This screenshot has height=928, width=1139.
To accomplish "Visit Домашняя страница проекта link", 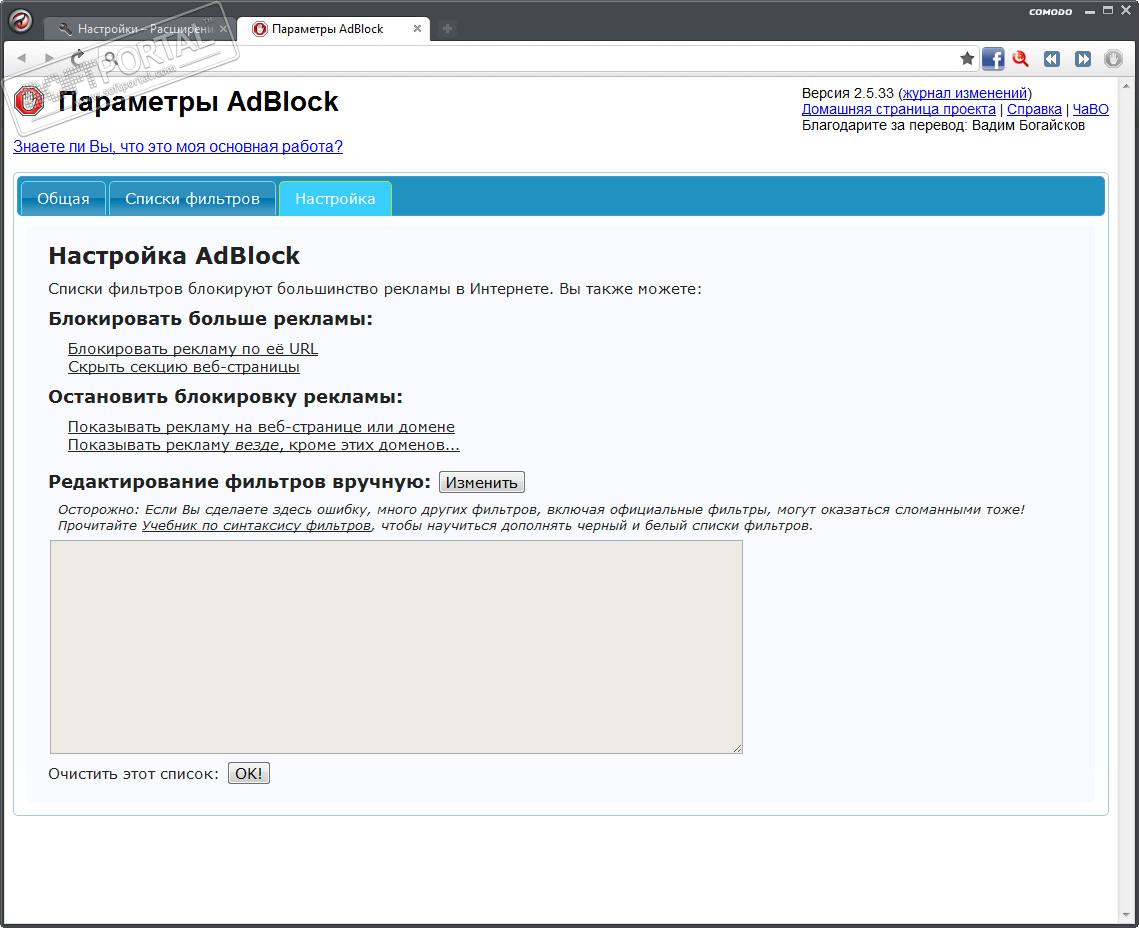I will (899, 109).
